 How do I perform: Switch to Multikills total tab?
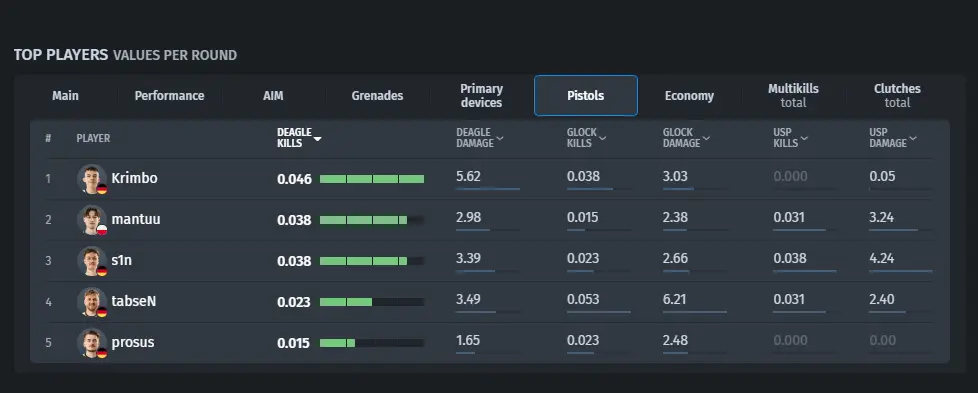pyautogui.click(x=793, y=95)
